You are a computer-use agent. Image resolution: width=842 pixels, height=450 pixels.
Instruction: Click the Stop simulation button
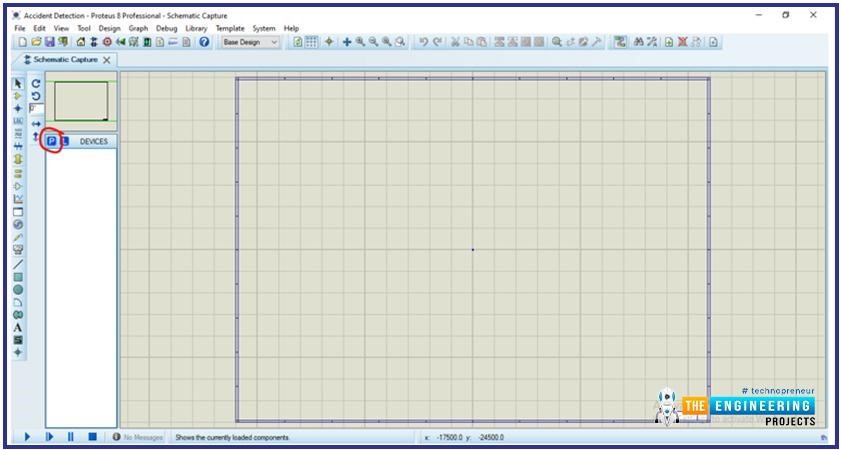coord(92,437)
